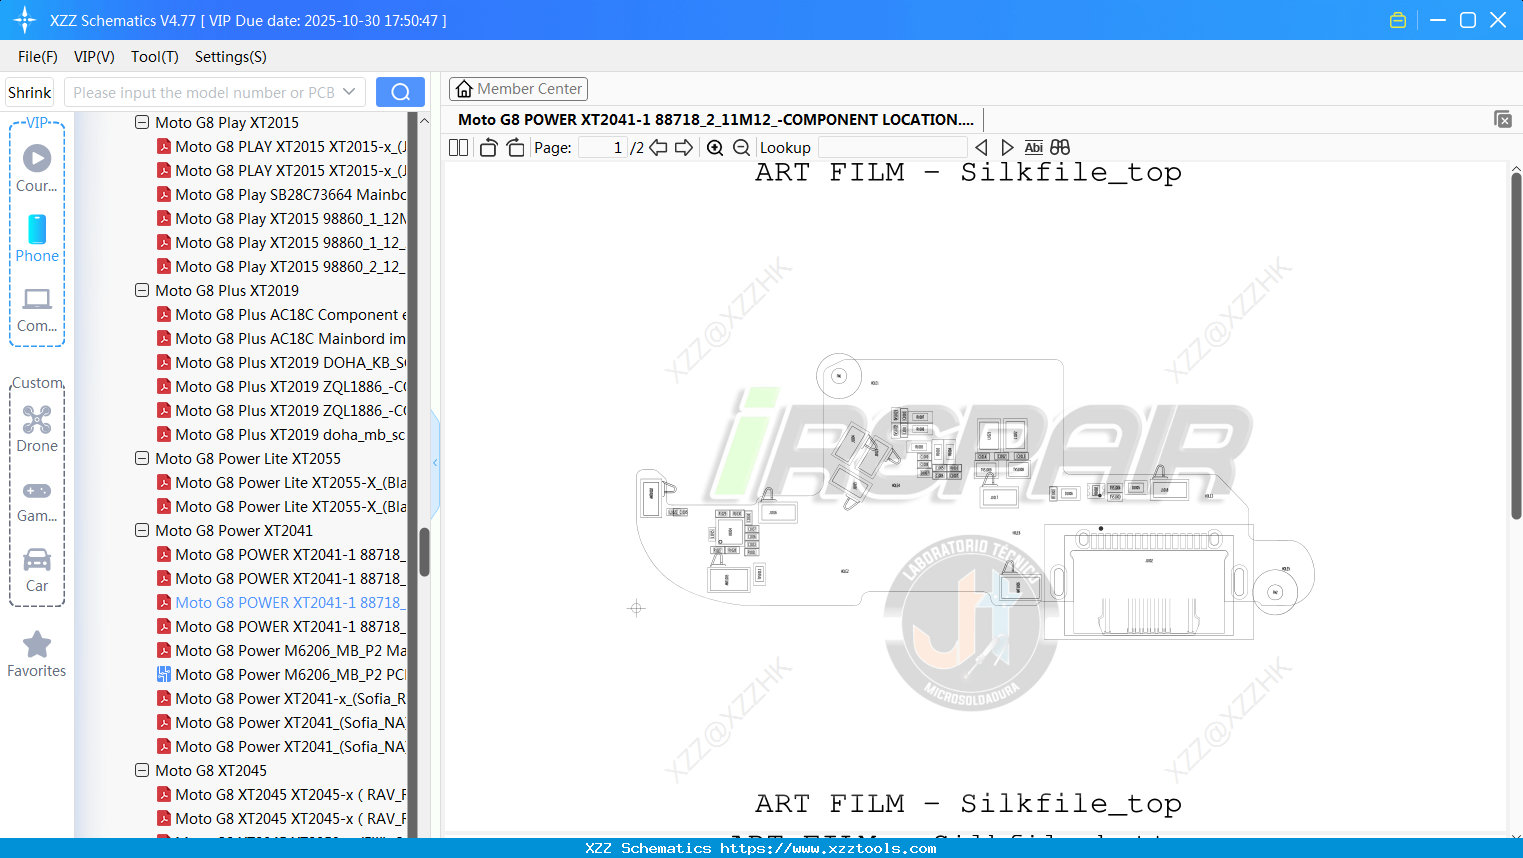Select the Computer category
The image size is (1523, 858).
(37, 310)
